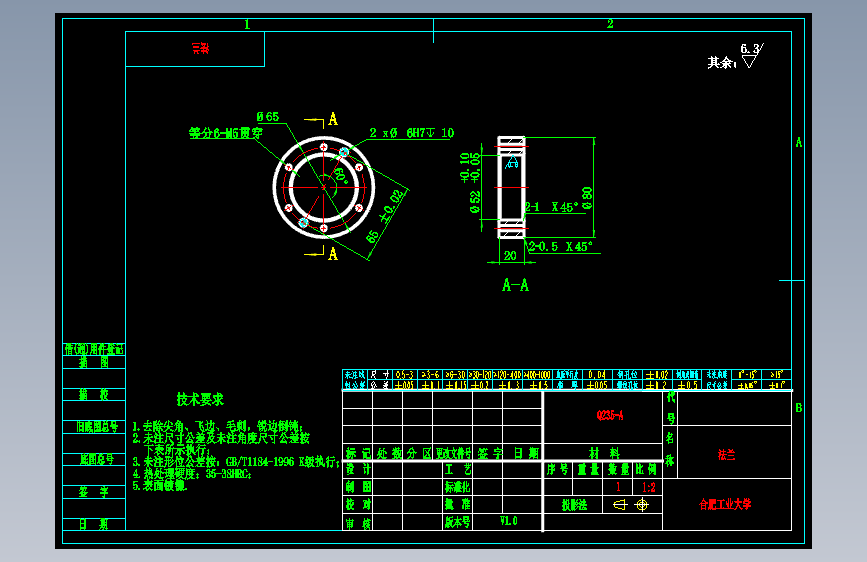The height and width of the screenshot is (562, 867).
Task: Select the 技术要求 heading
Action: pyautogui.click(x=200, y=399)
